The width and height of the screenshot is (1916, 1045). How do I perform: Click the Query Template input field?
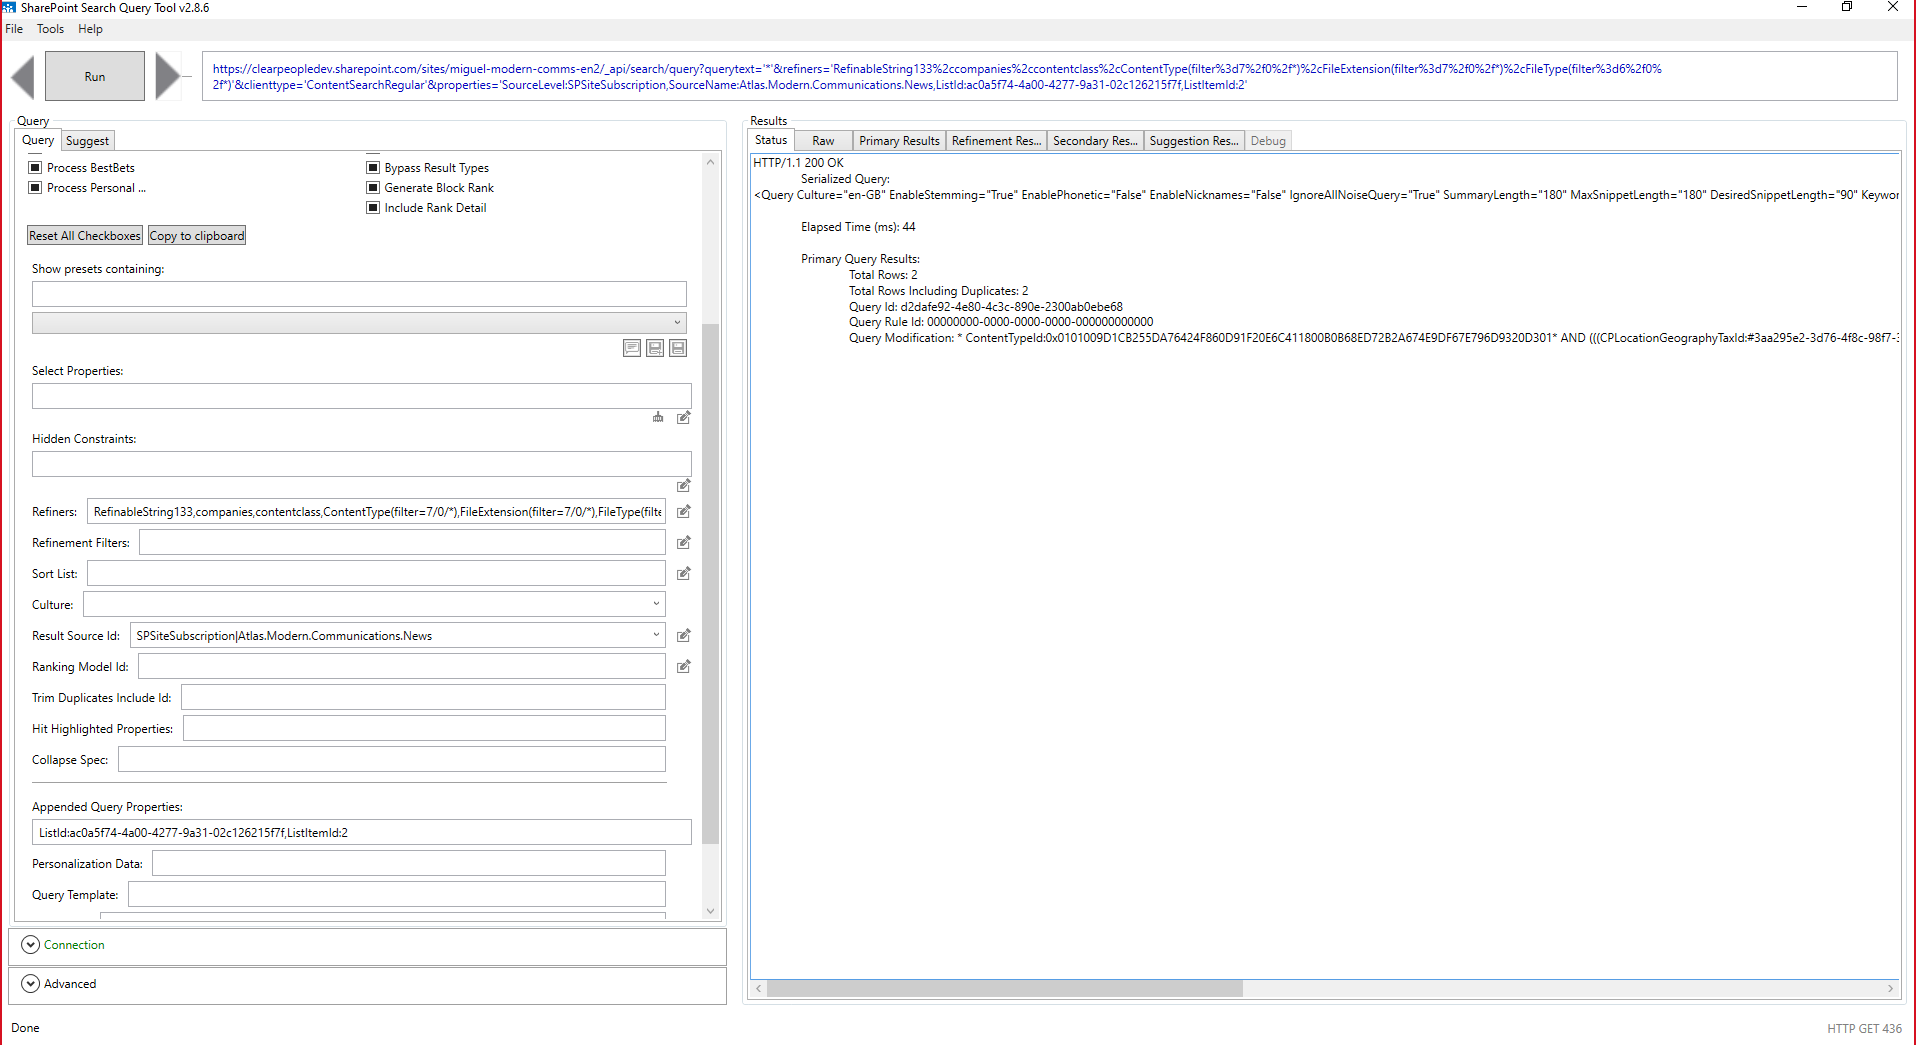point(397,894)
